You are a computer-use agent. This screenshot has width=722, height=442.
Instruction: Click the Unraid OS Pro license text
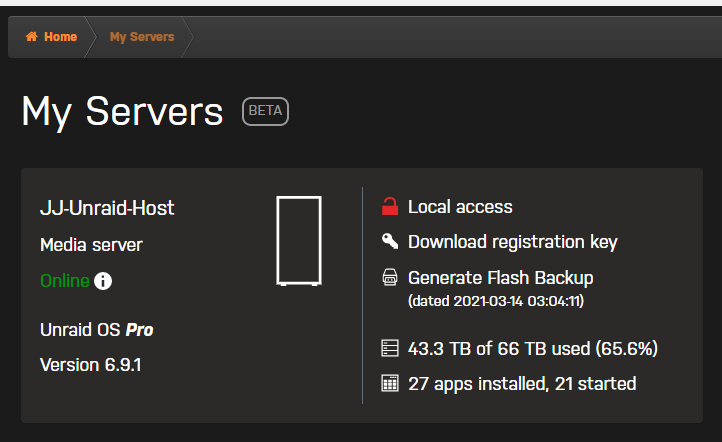[x=97, y=330]
